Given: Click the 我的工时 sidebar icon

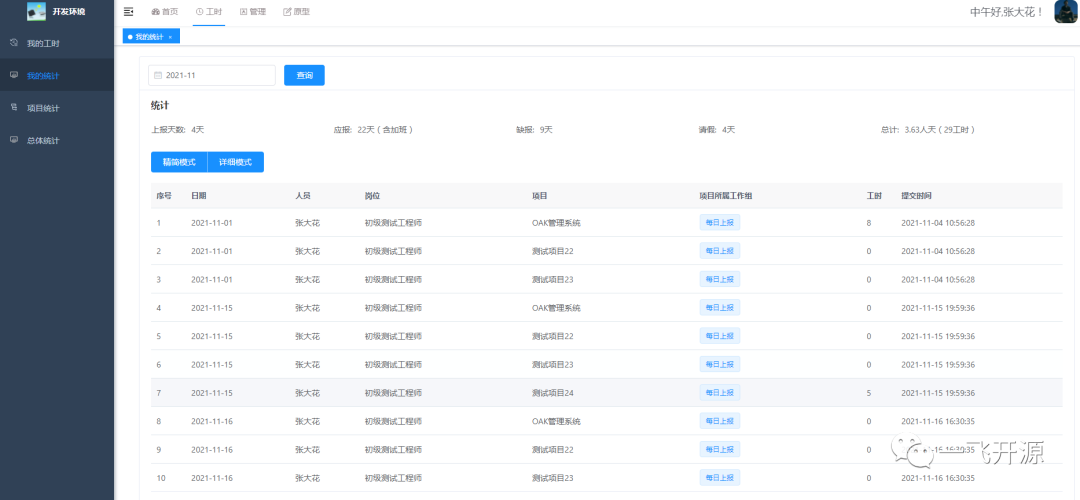Looking at the screenshot, I should click(14, 43).
